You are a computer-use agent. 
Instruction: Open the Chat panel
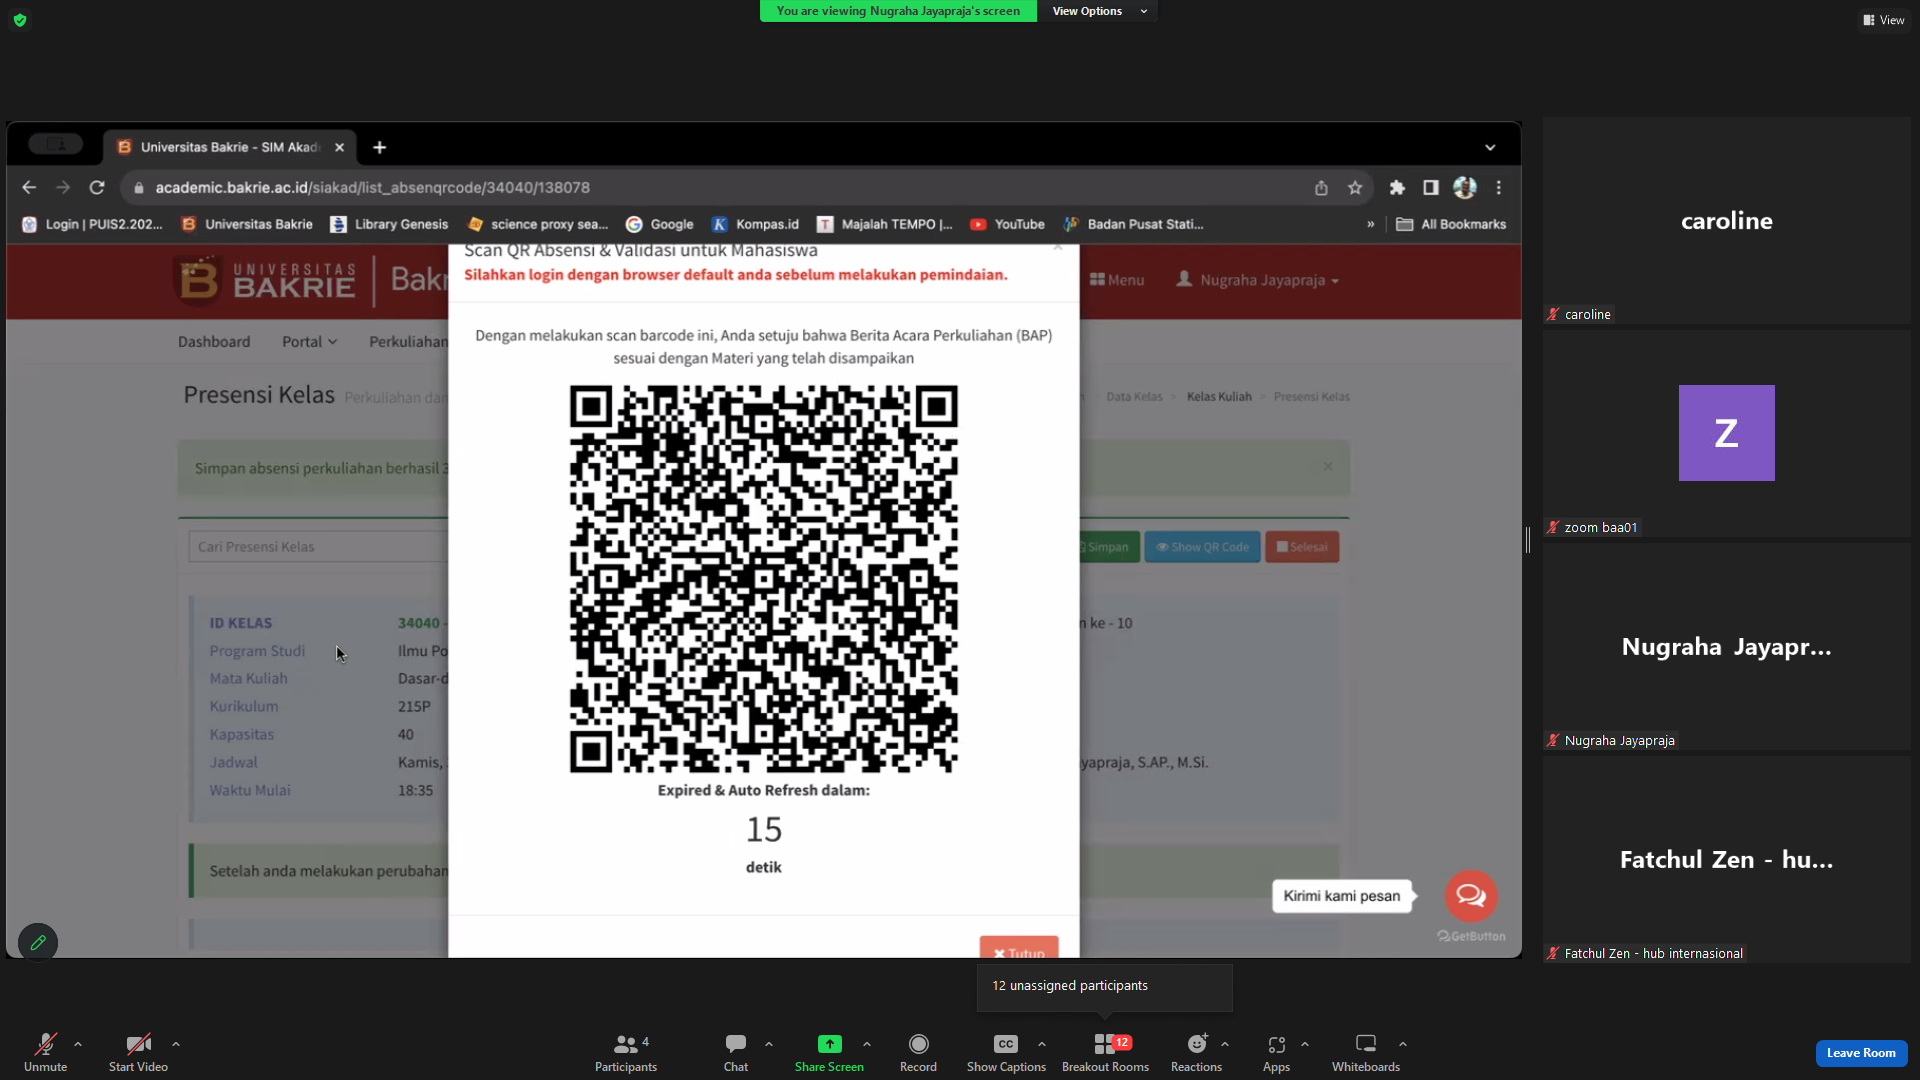(736, 1052)
